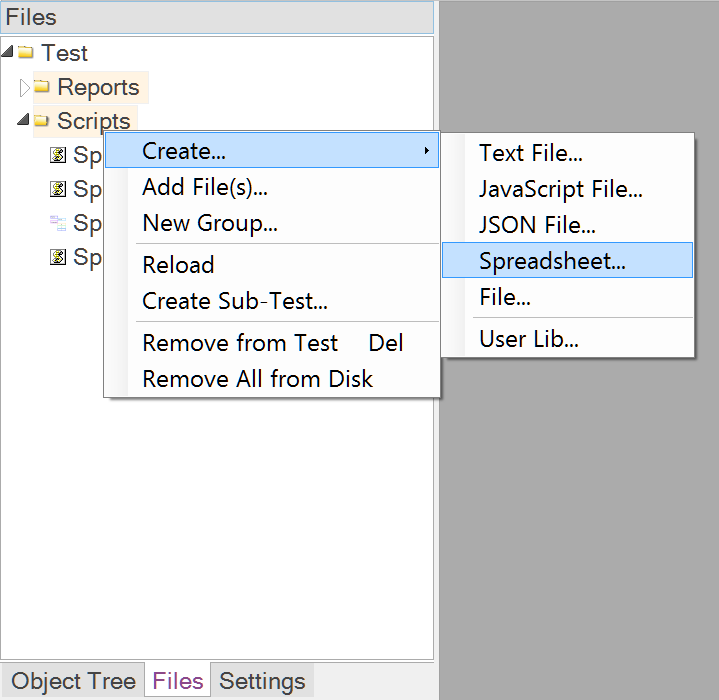Choose Spreadsheet... from the Create submenu

click(552, 262)
